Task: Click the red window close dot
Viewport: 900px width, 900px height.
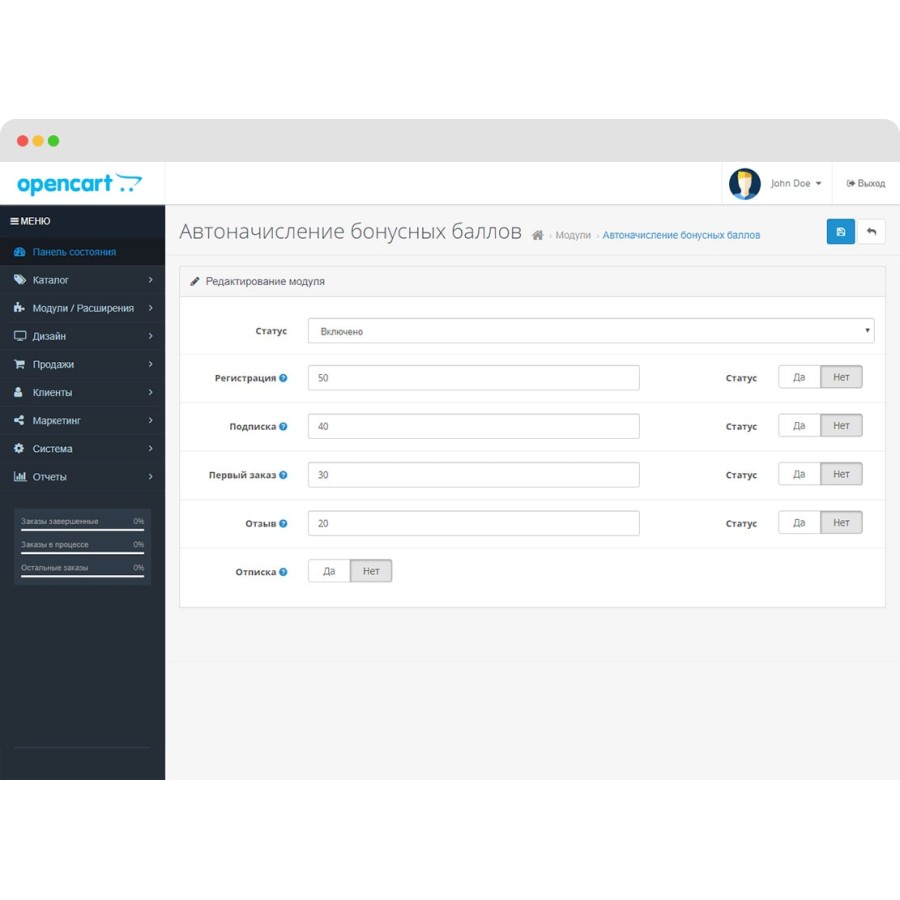Action: [x=22, y=141]
